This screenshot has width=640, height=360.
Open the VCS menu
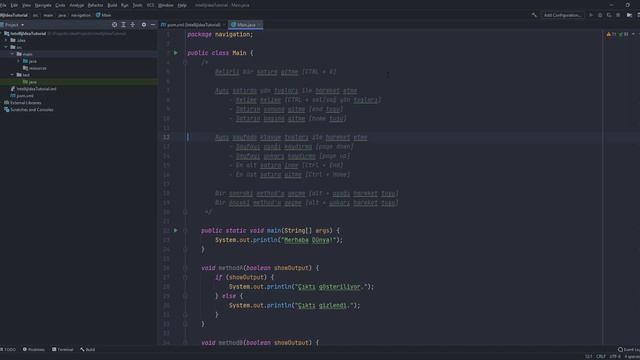(x=150, y=5)
